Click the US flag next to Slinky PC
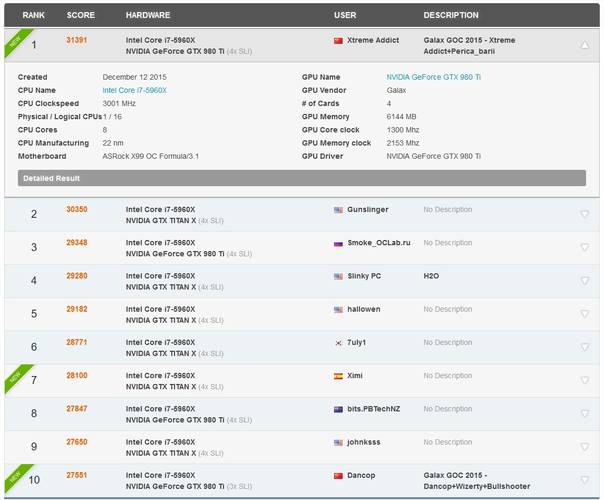The height and width of the screenshot is (500, 604). click(338, 277)
